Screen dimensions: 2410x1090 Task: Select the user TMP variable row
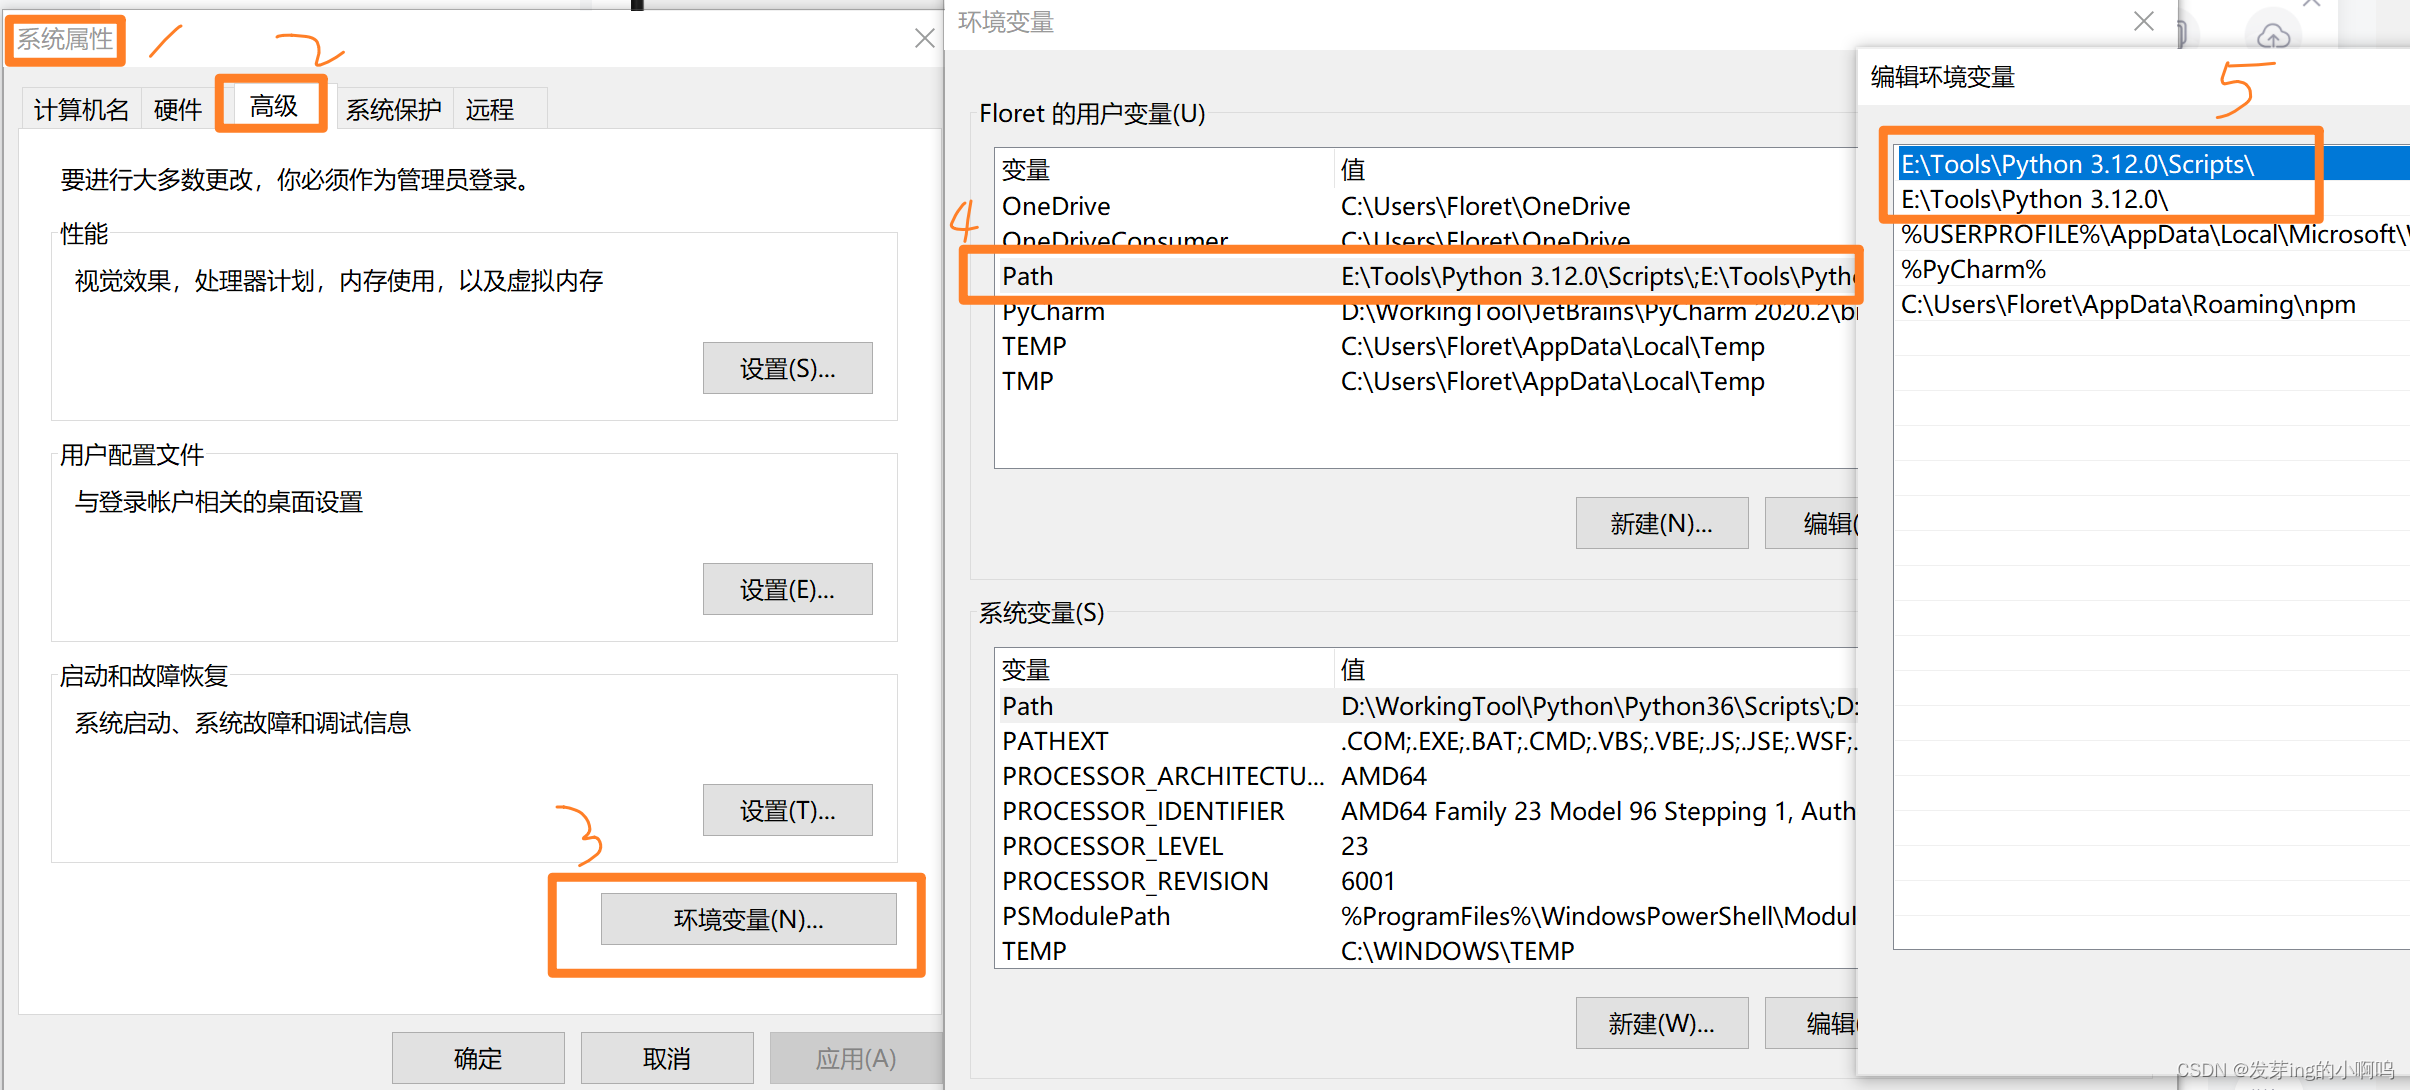coord(1426,381)
